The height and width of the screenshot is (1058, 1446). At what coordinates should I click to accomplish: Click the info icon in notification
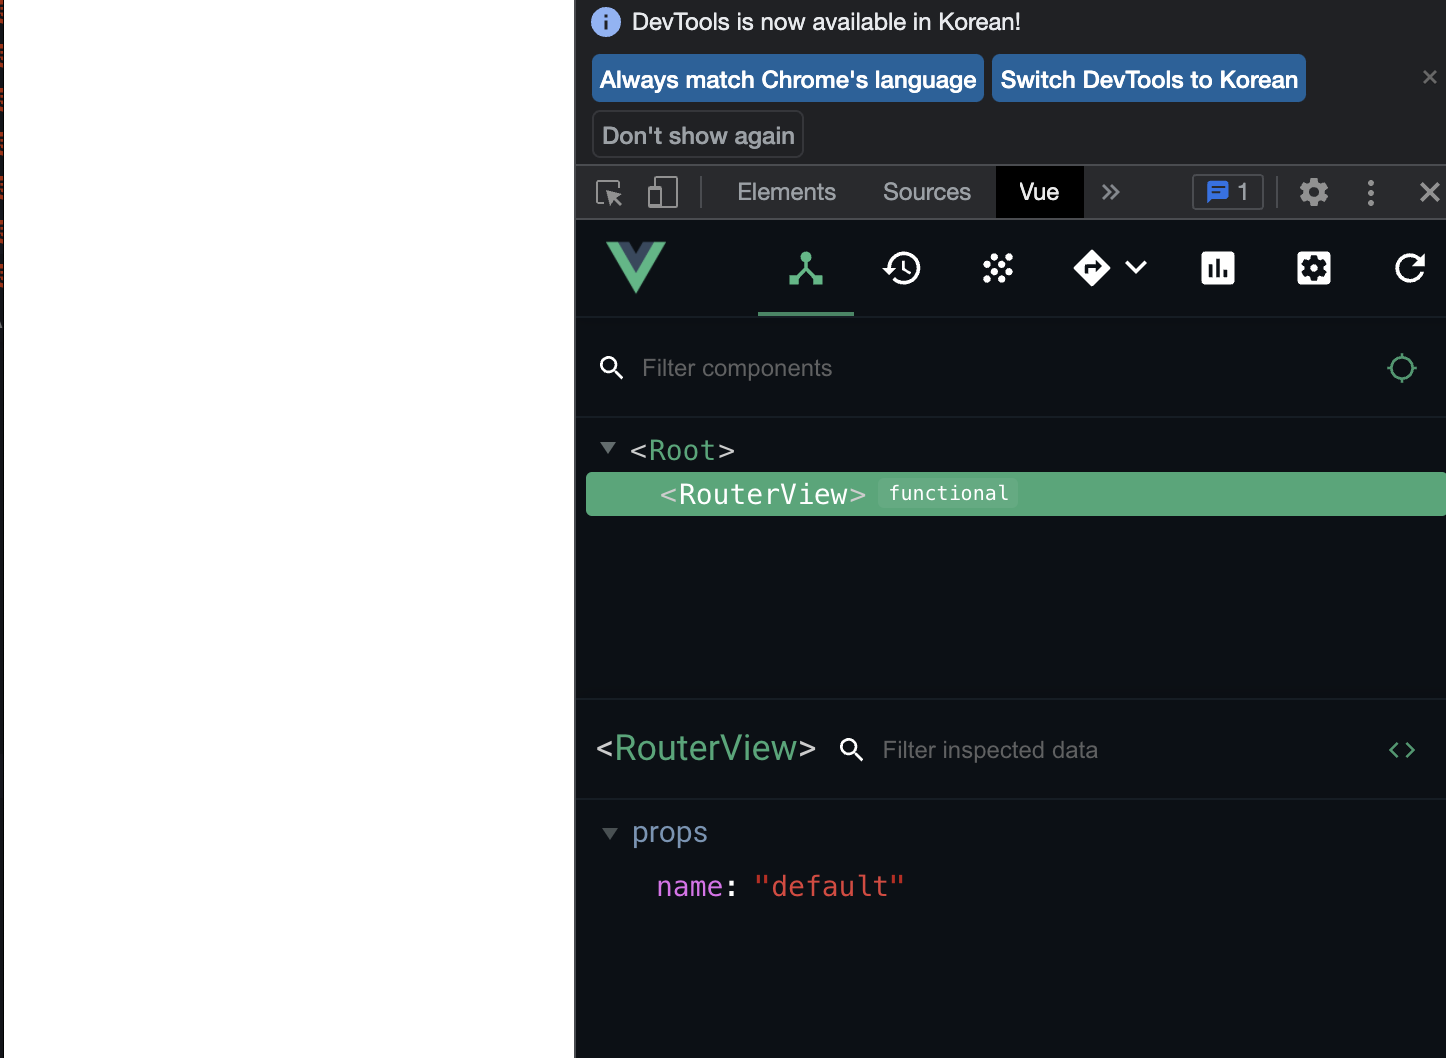pos(606,21)
